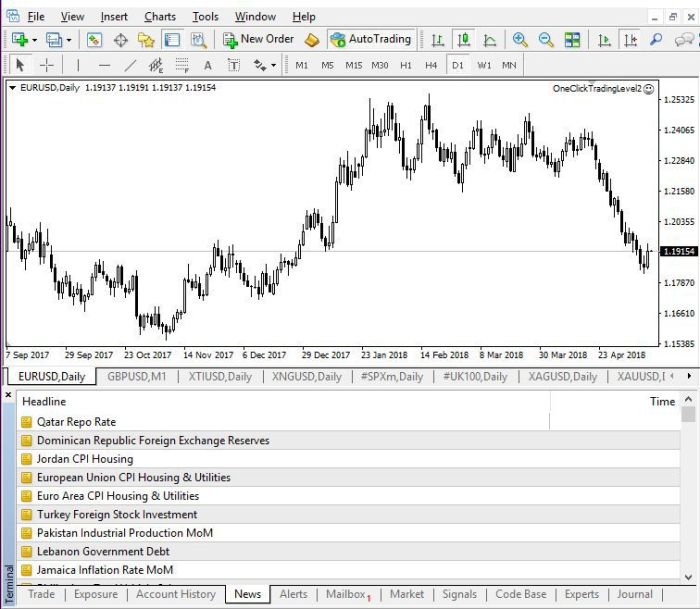Switch to Candlesticks chart display
The image size is (700, 609).
[464, 40]
